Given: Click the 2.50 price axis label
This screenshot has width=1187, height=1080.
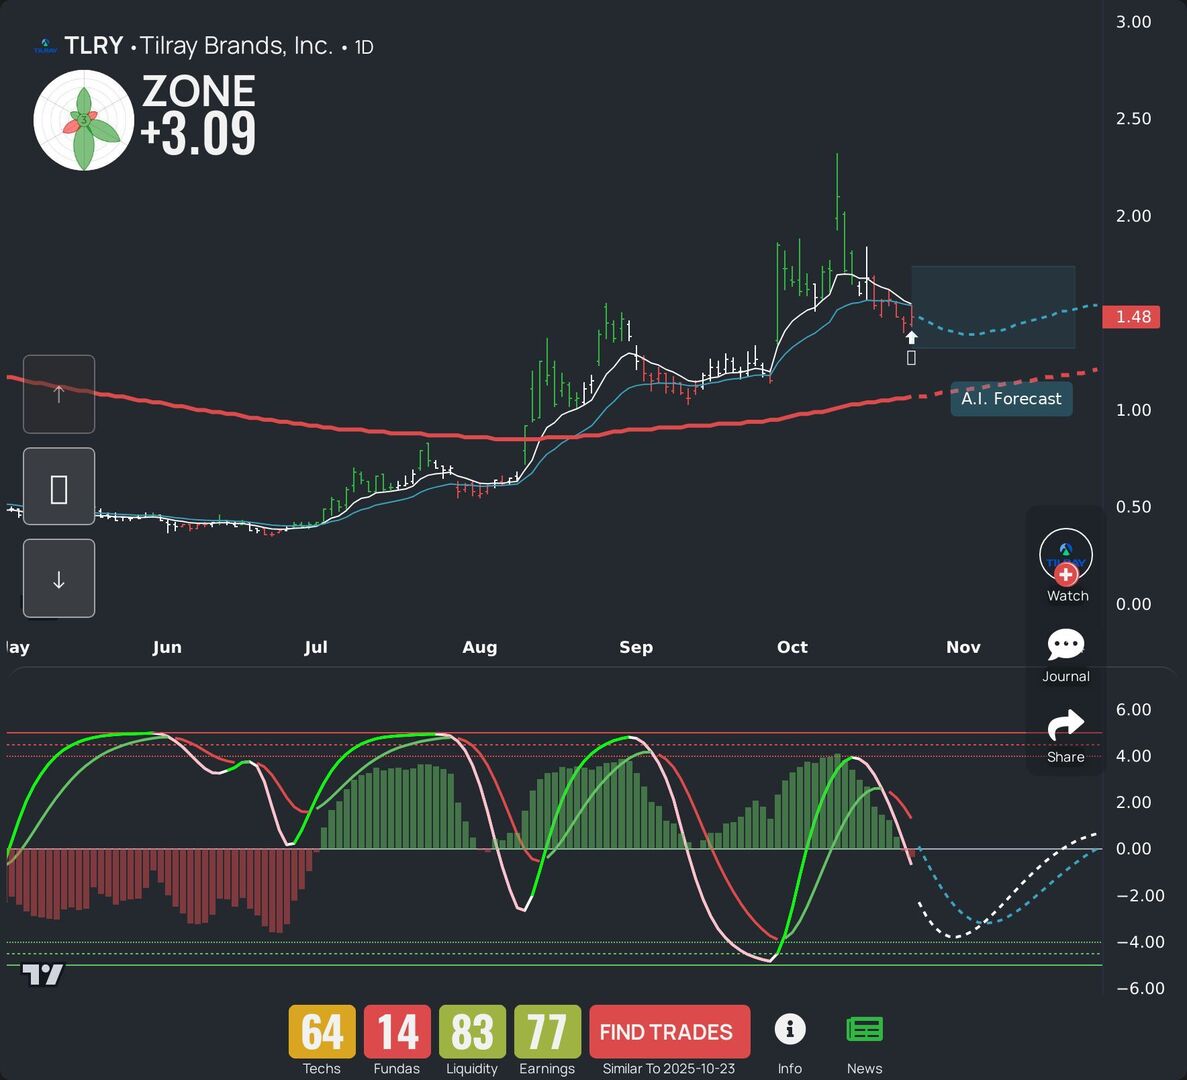Looking at the screenshot, I should [x=1133, y=119].
